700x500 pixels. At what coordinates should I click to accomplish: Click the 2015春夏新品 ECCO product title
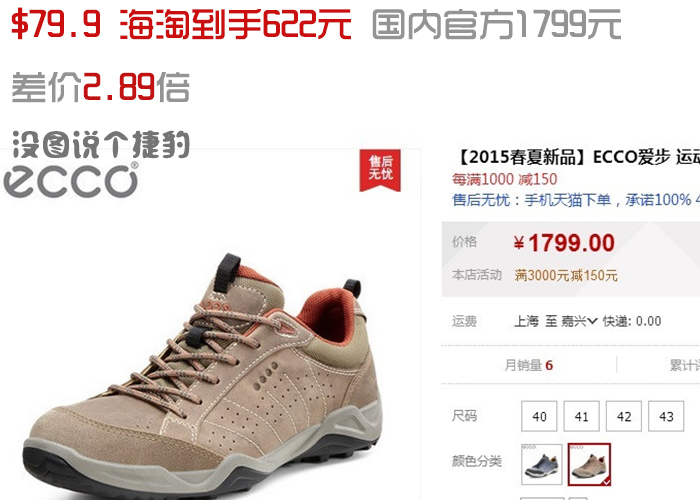578,157
